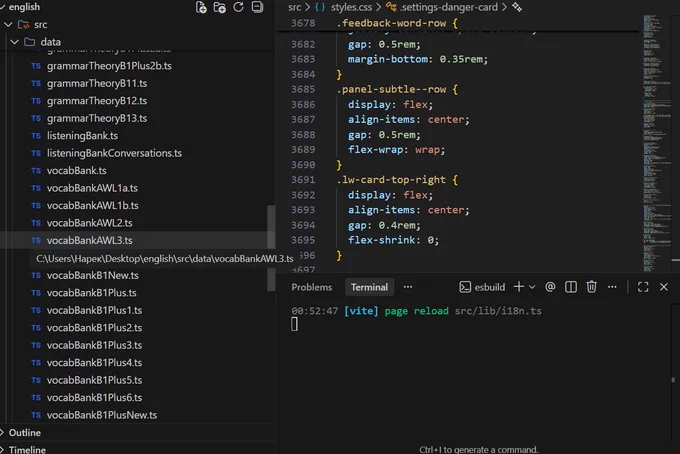Click the TS icon beside vocabBank.ts
This screenshot has width=680, height=454.
tap(36, 170)
